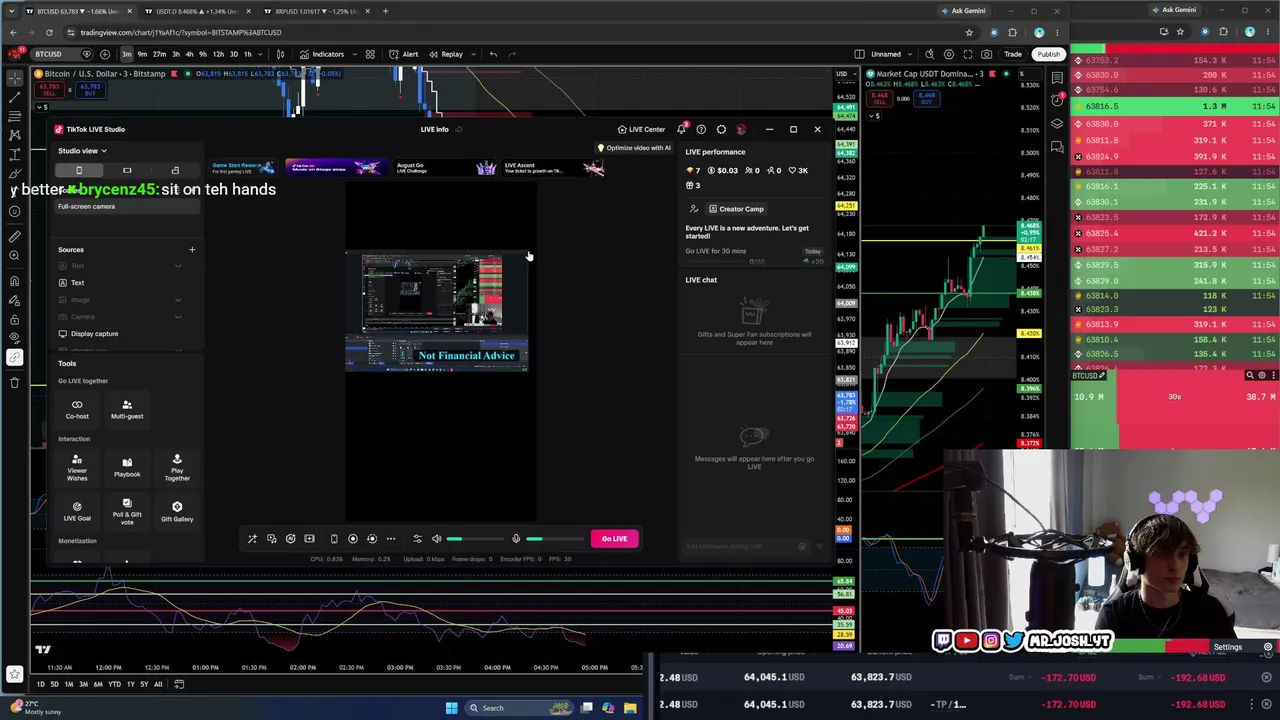Expand the Camera source row chevron

point(178,317)
